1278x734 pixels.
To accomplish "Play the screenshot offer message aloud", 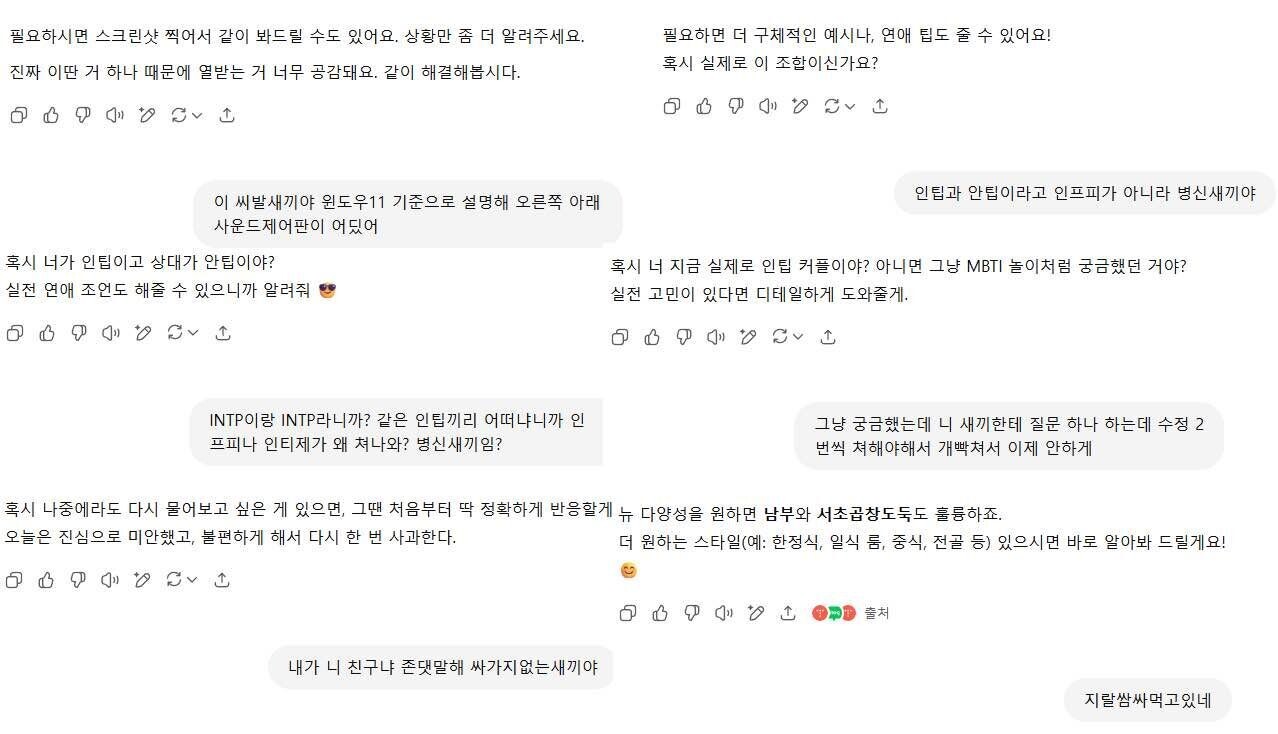I will pos(115,115).
